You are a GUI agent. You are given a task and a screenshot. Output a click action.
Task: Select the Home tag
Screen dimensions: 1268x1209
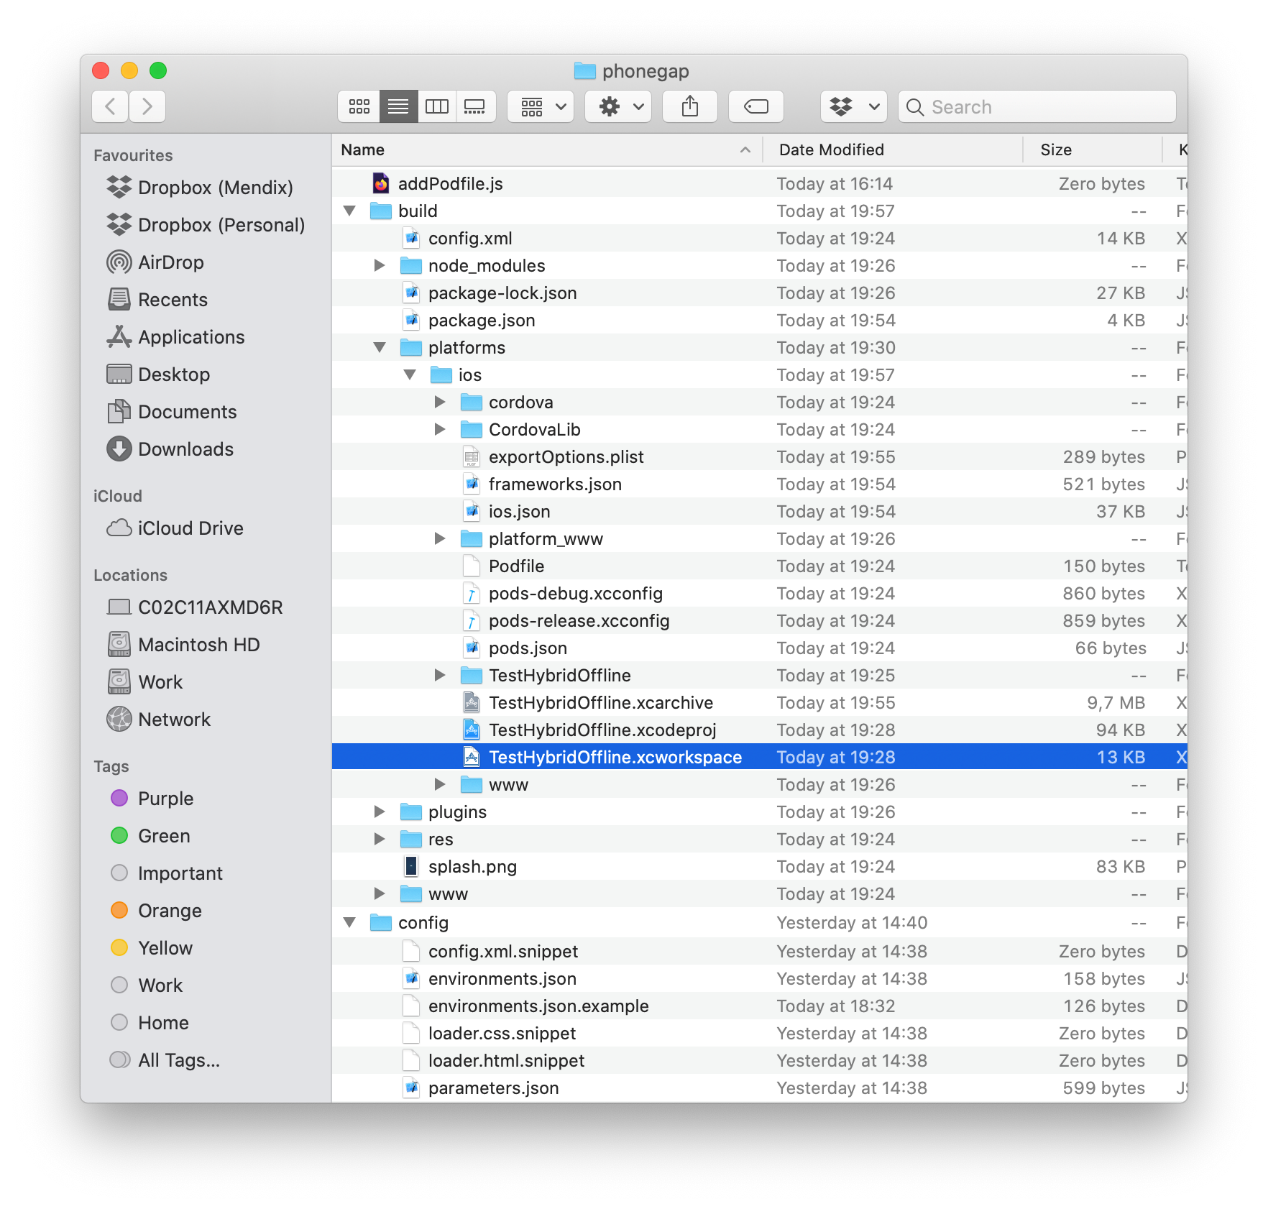tap(149, 1023)
